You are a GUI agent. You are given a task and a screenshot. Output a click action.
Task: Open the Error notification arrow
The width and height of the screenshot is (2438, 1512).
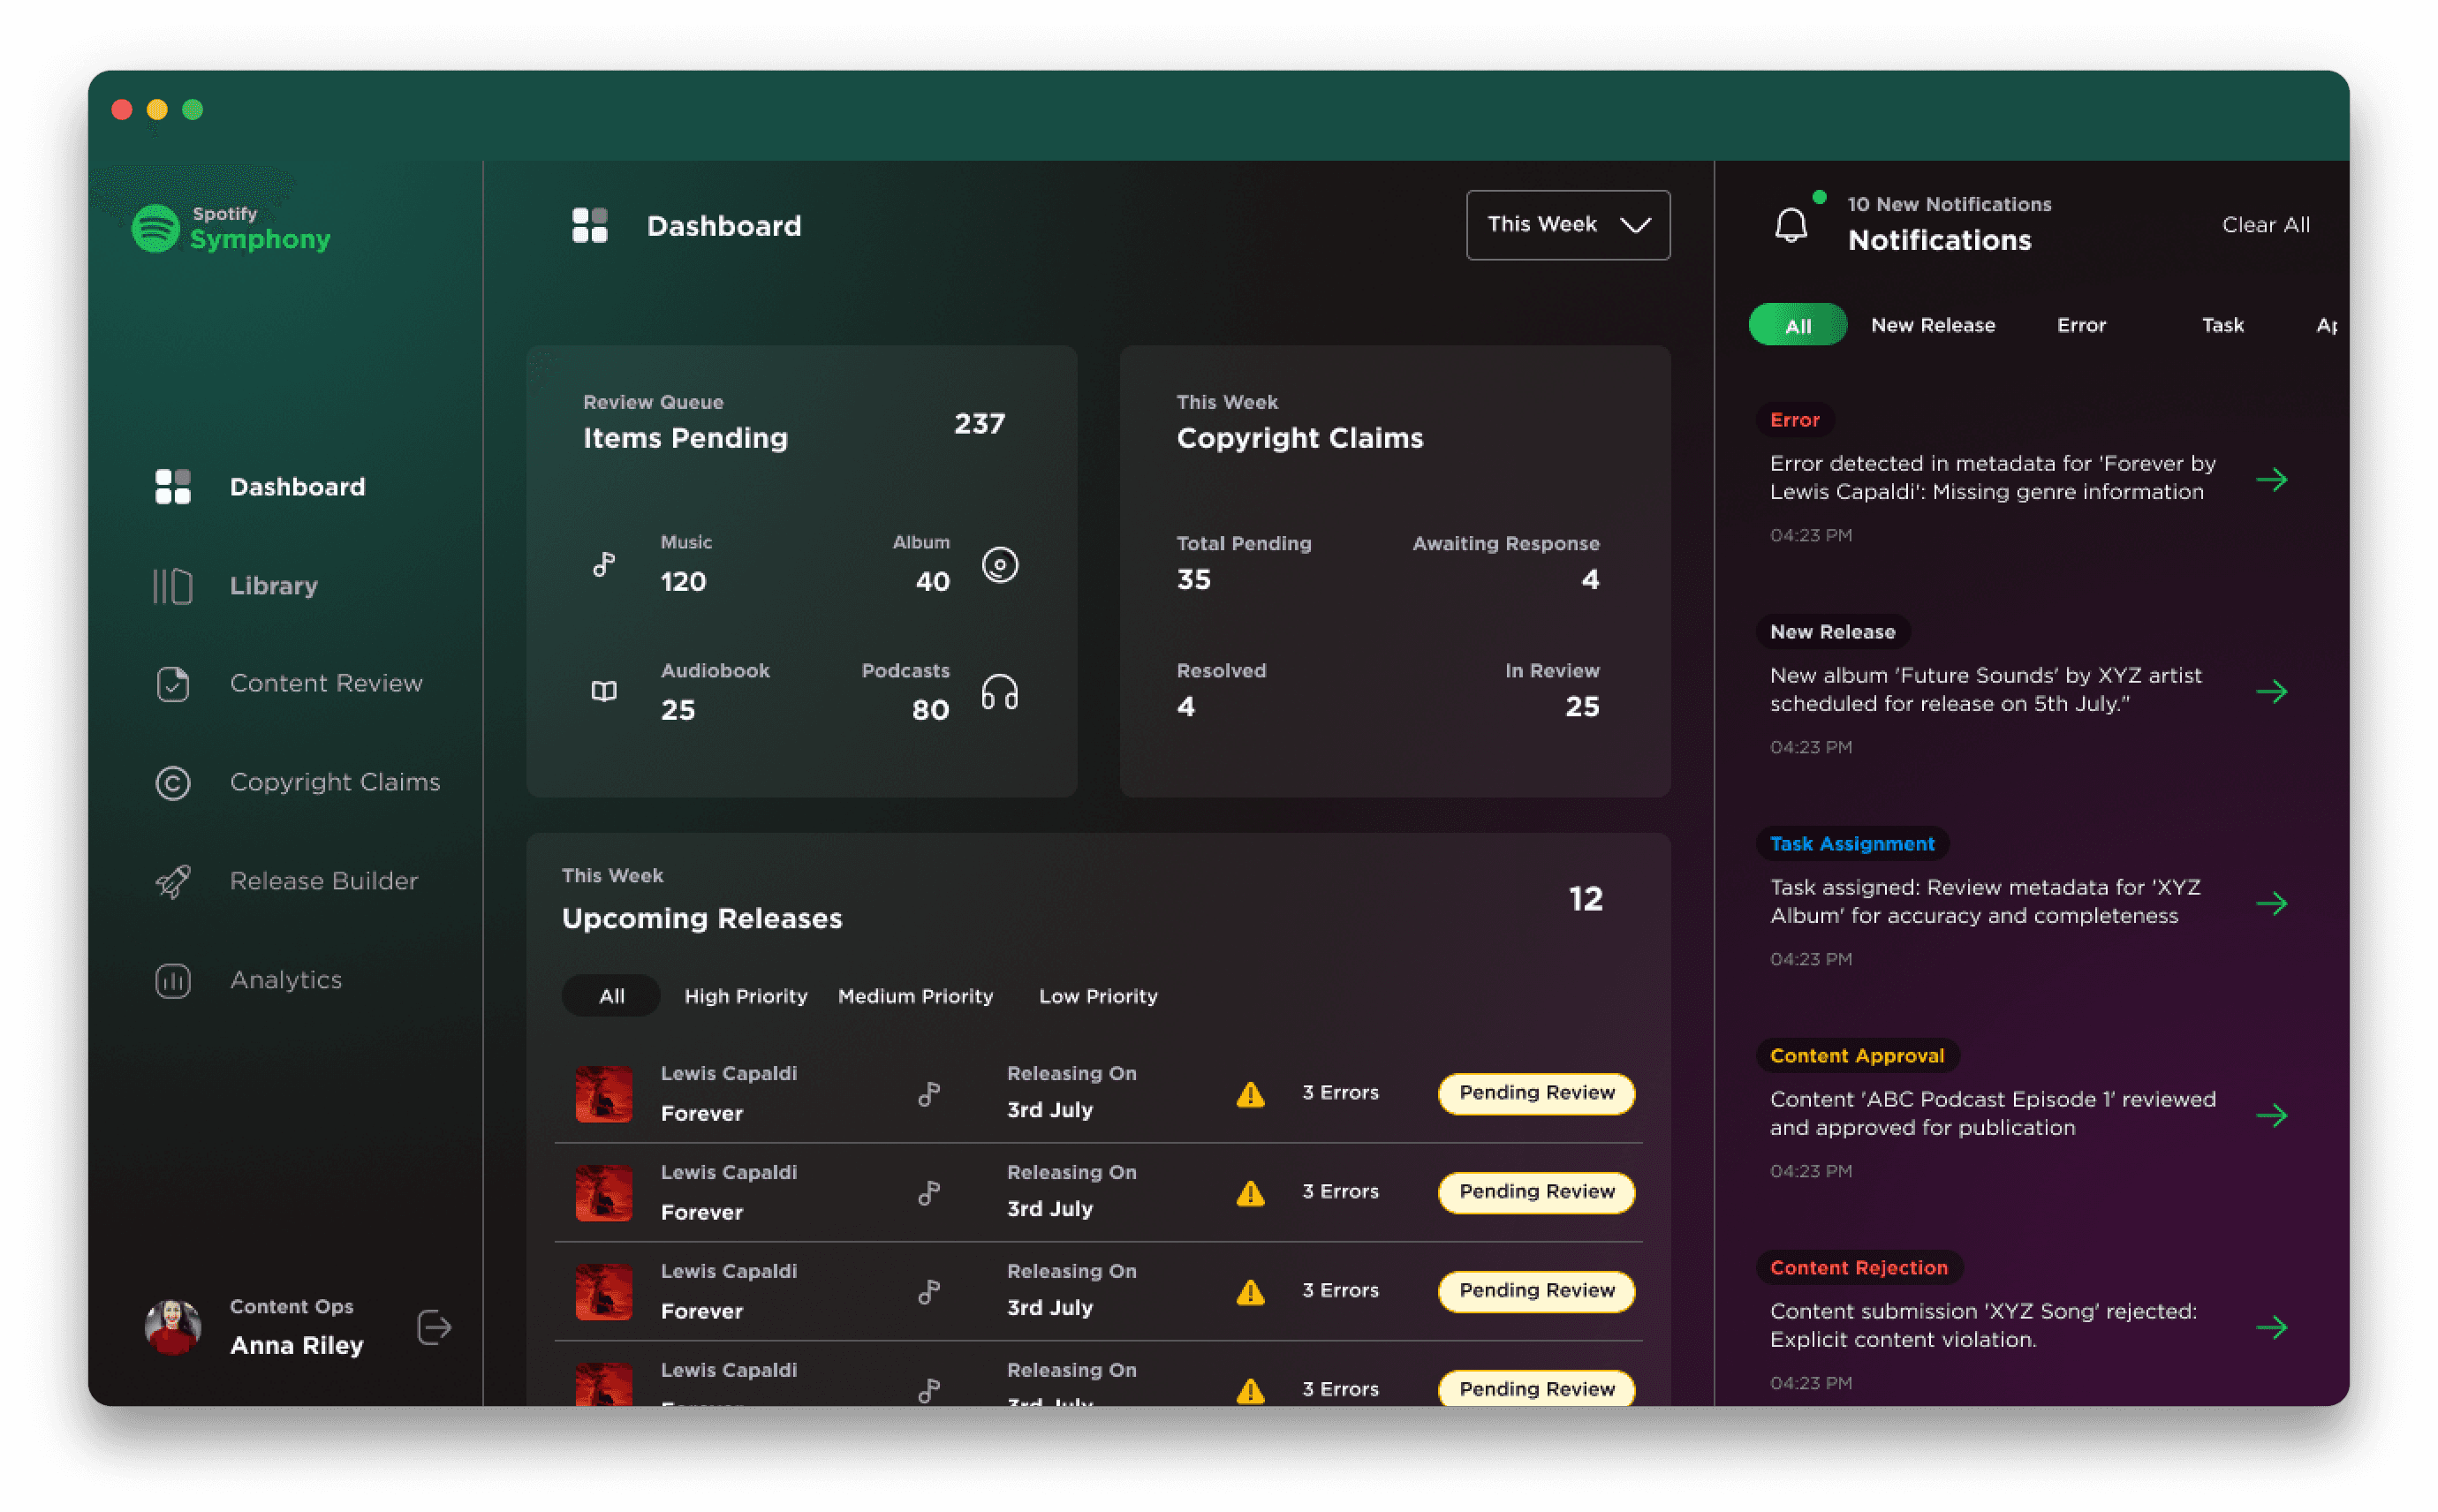[2271, 479]
